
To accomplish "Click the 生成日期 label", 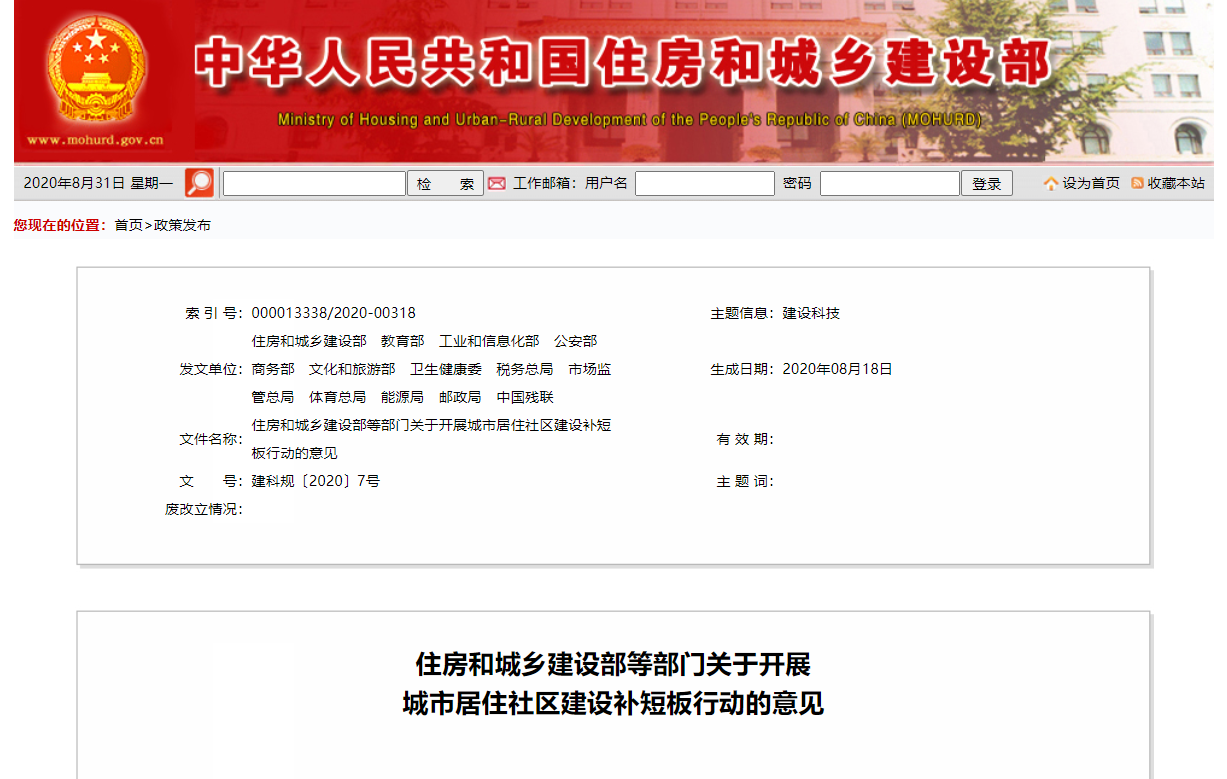I will 742,369.
